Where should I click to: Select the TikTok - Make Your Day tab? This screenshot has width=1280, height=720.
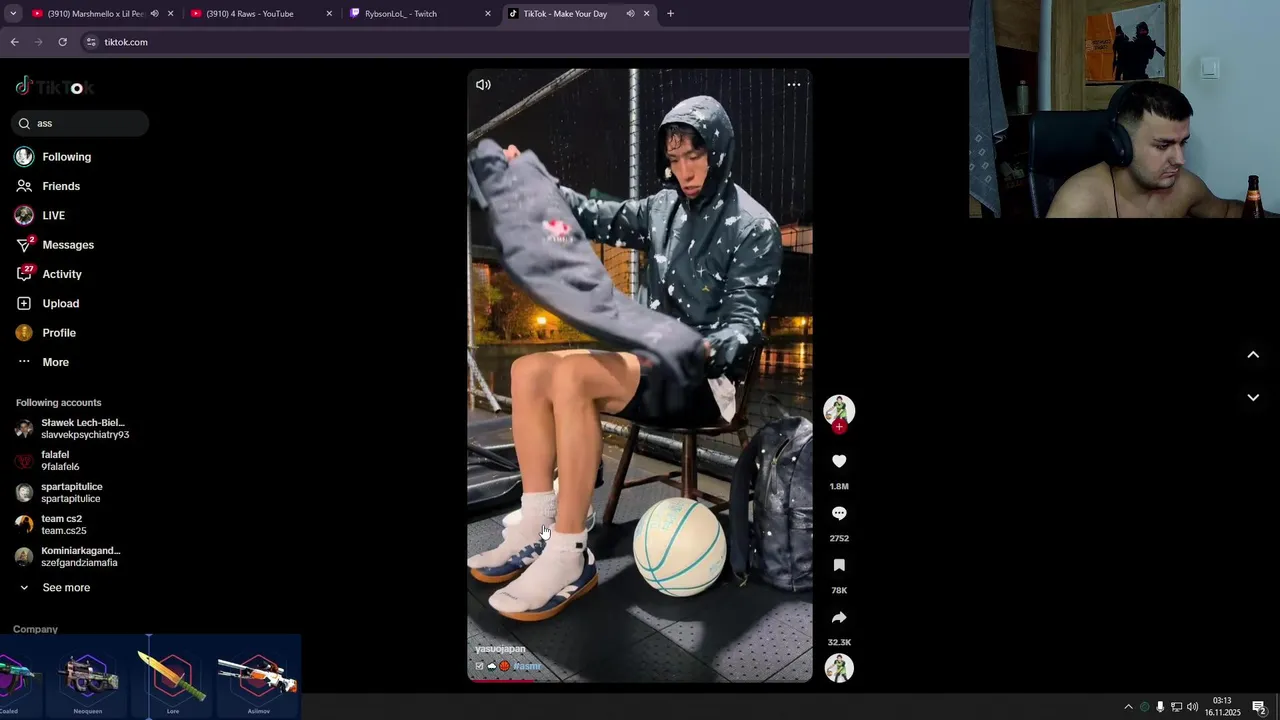coord(565,14)
